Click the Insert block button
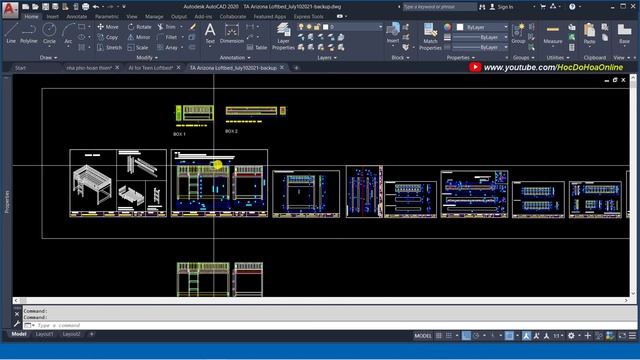 393,33
